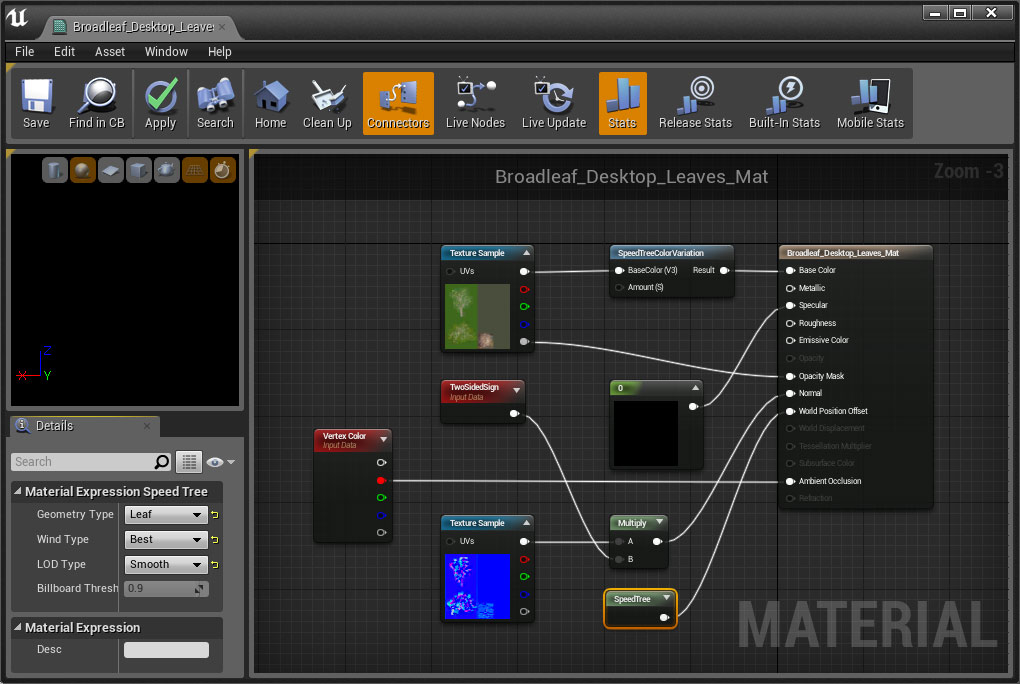Apply material changes with the Apply icon

[161, 104]
